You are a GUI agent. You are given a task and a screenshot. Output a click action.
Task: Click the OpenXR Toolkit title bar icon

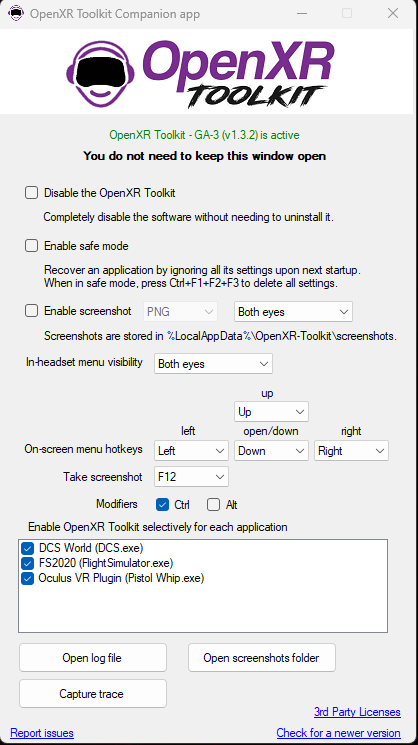[16, 13]
